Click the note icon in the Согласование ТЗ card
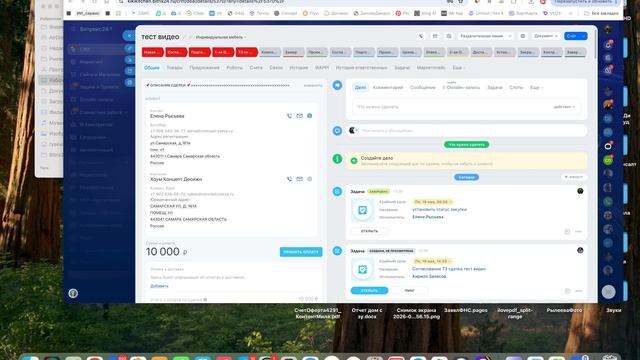The image size is (640, 360). pos(567,291)
